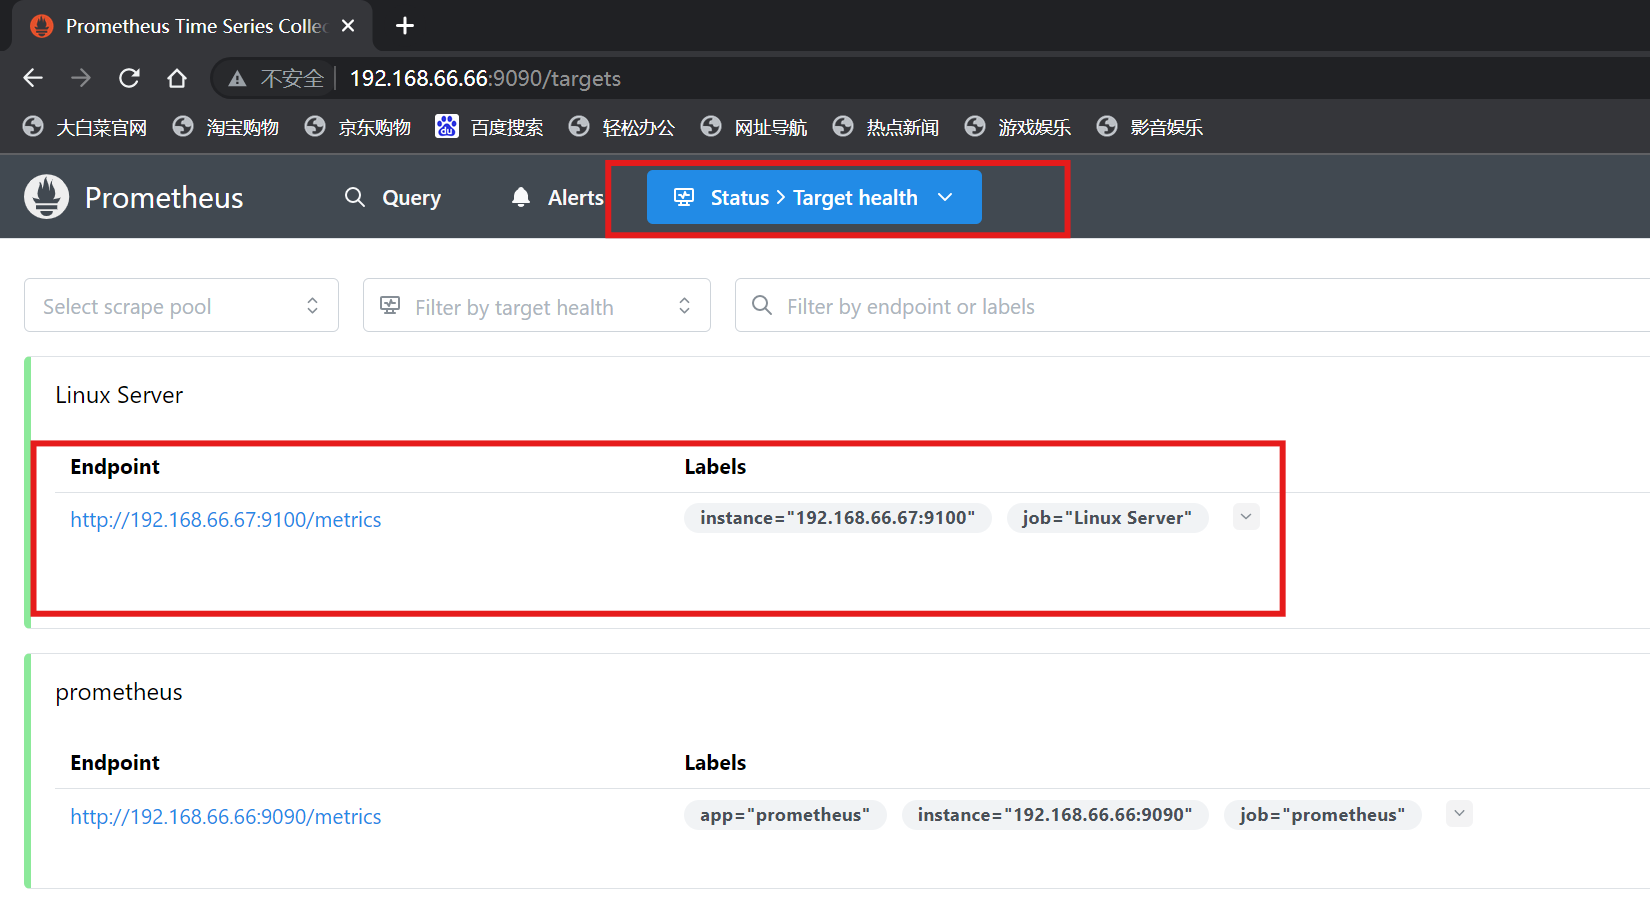Open the 百度搜索 bookmark
1650x904 pixels.
click(490, 127)
